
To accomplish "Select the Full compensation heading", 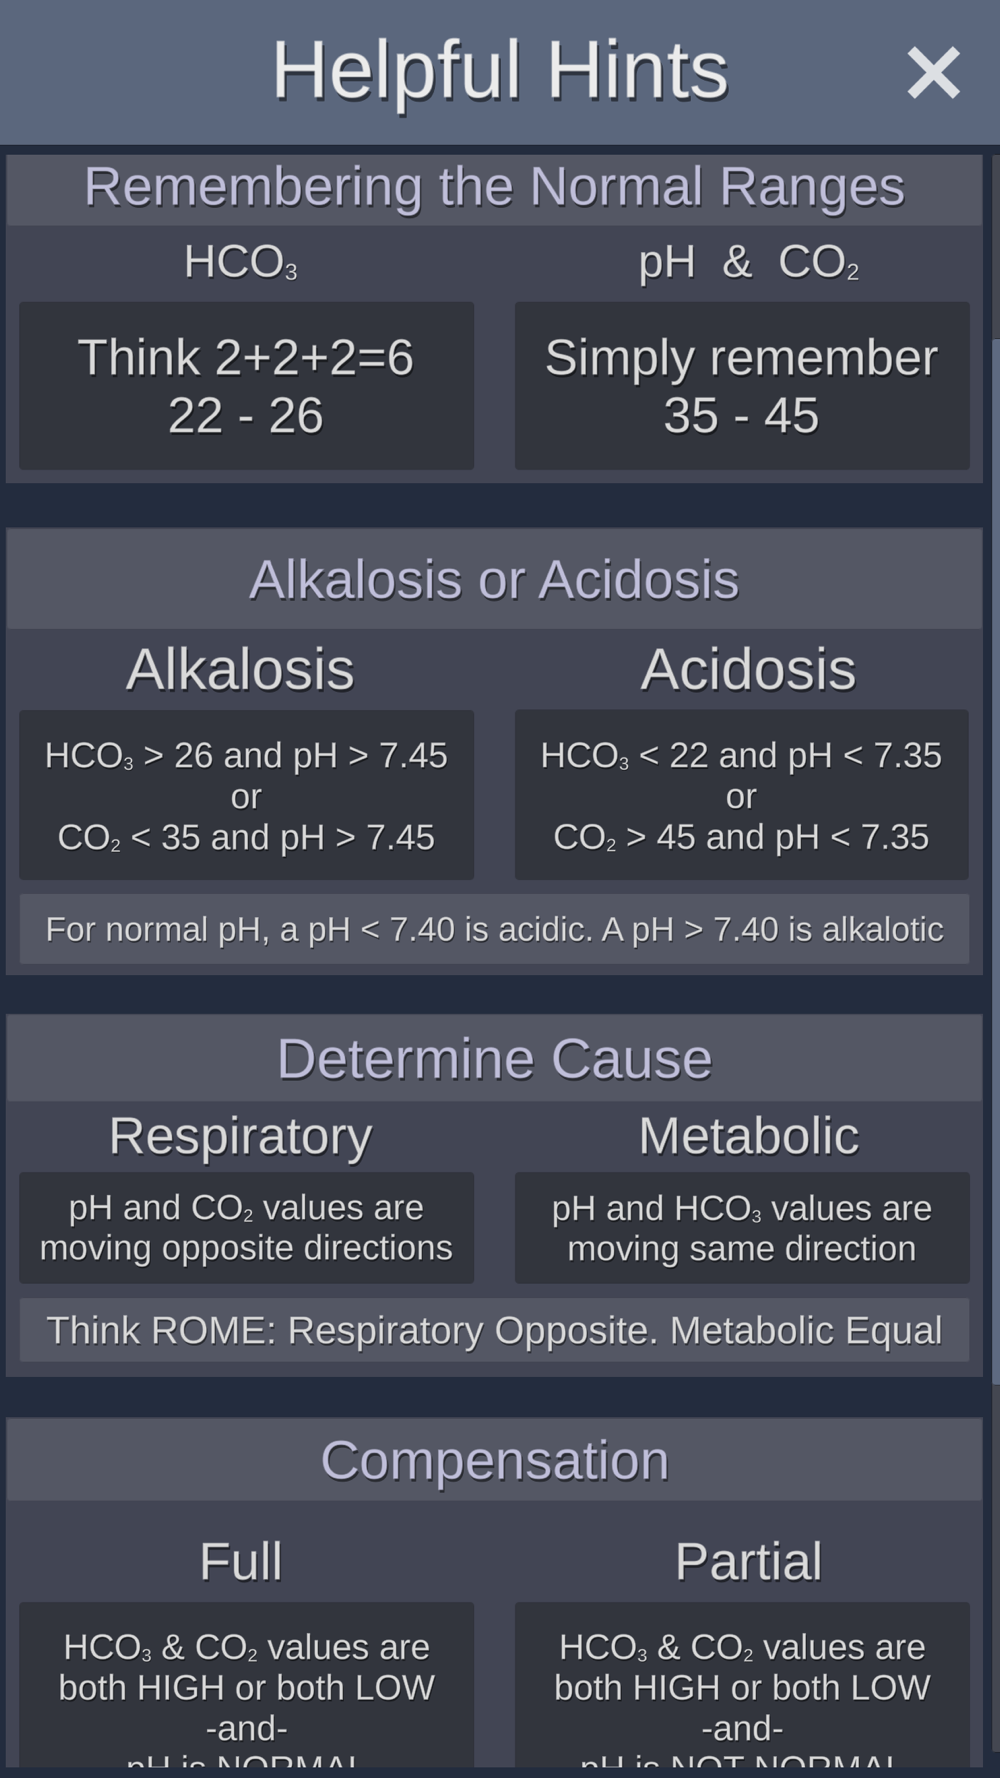I will 240,1561.
